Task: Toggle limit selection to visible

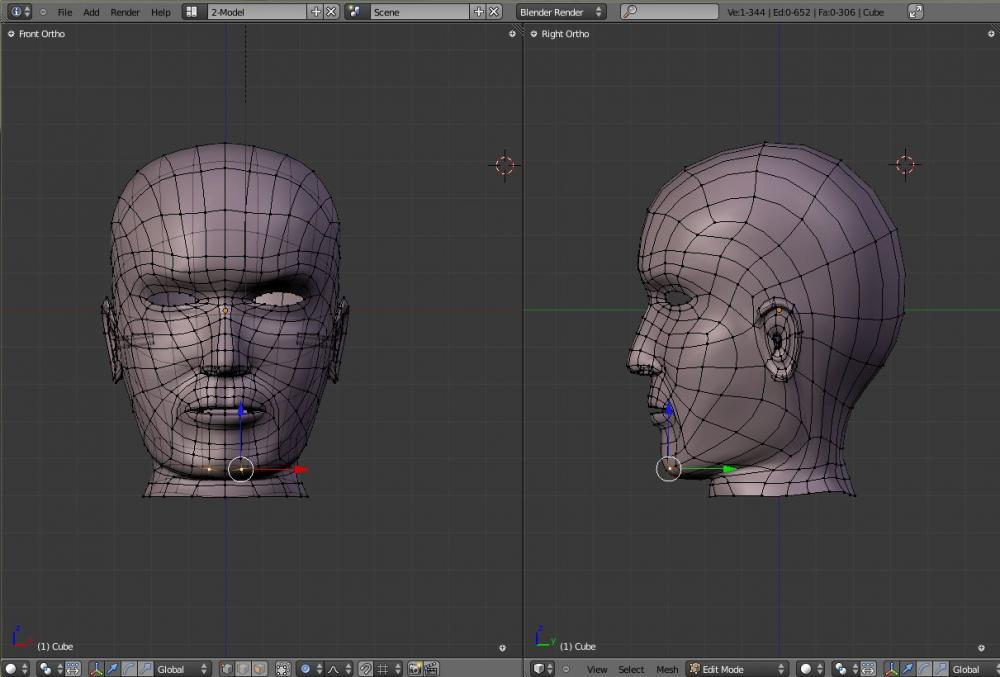Action: click(x=283, y=669)
